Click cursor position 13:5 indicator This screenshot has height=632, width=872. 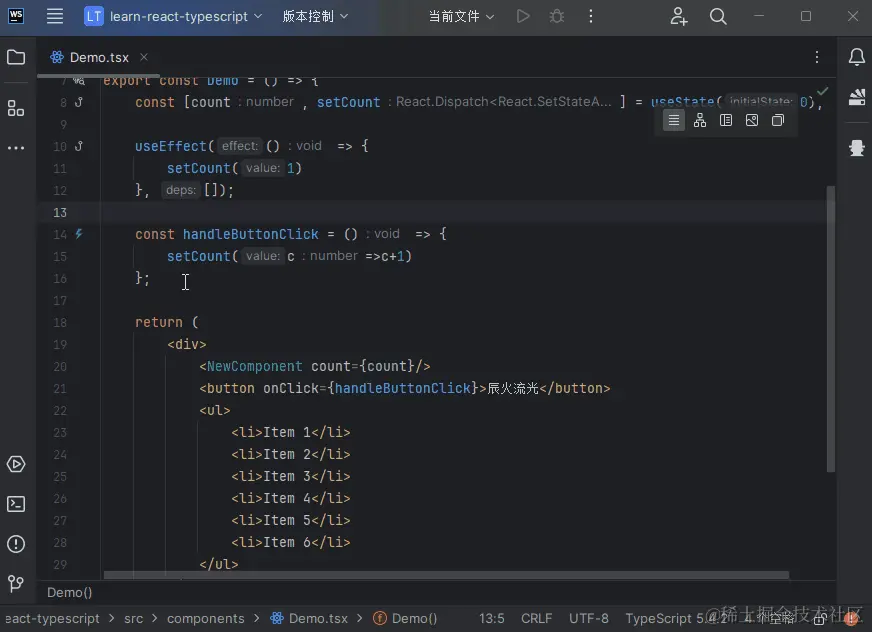tap(492, 618)
